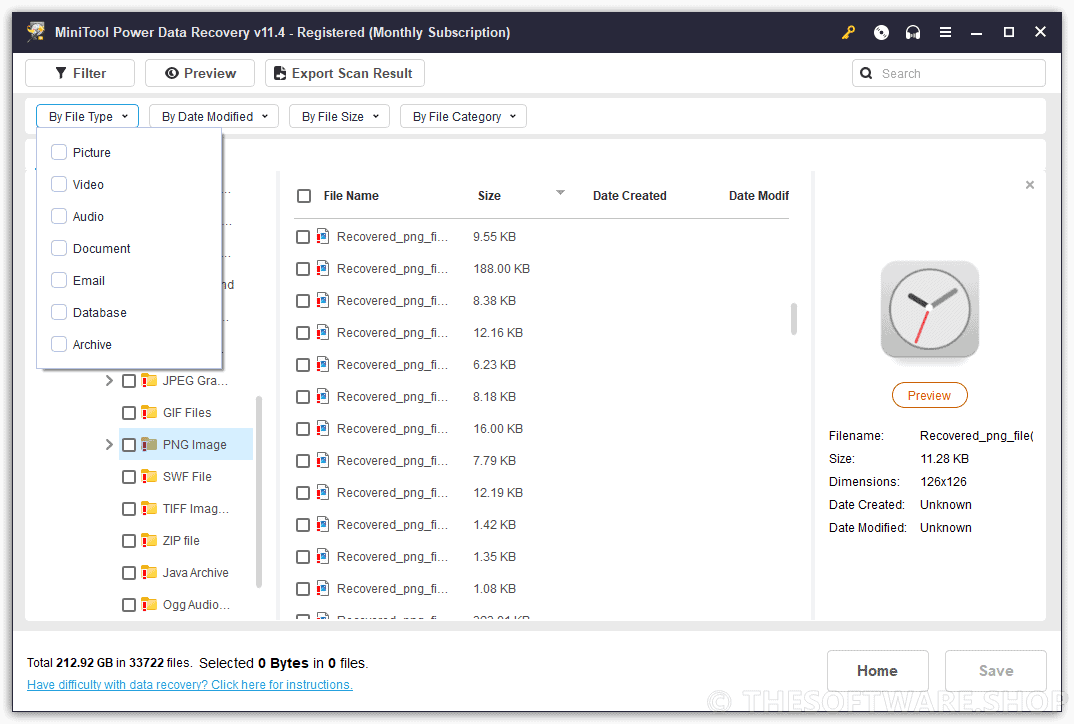Sort by the Date Modif column header
1074x724 pixels.
(759, 196)
